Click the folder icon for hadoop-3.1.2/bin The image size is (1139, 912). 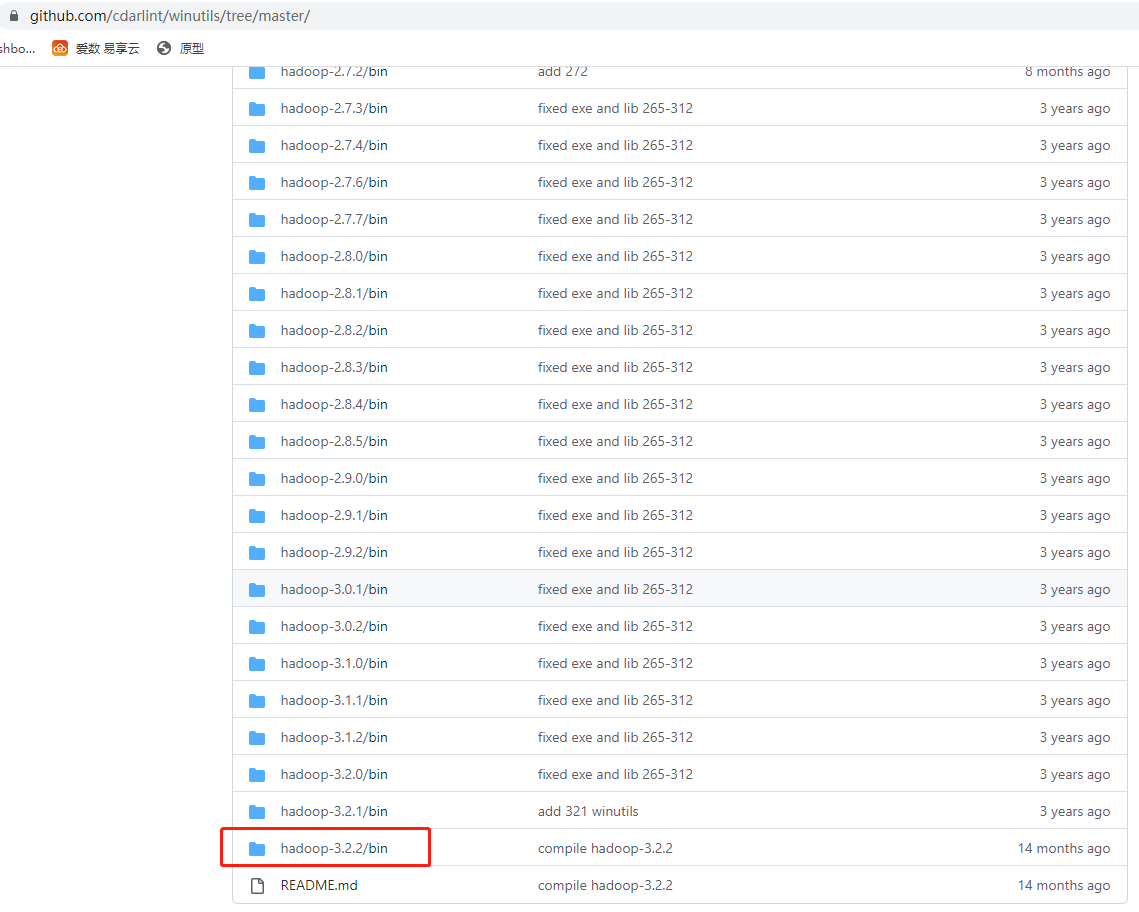click(x=257, y=738)
